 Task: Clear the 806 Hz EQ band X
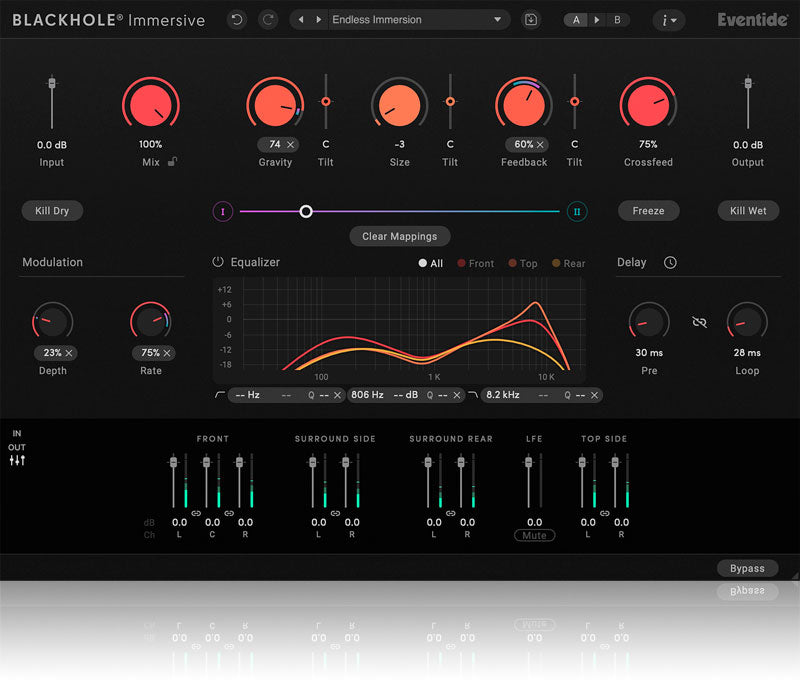pyautogui.click(x=457, y=395)
